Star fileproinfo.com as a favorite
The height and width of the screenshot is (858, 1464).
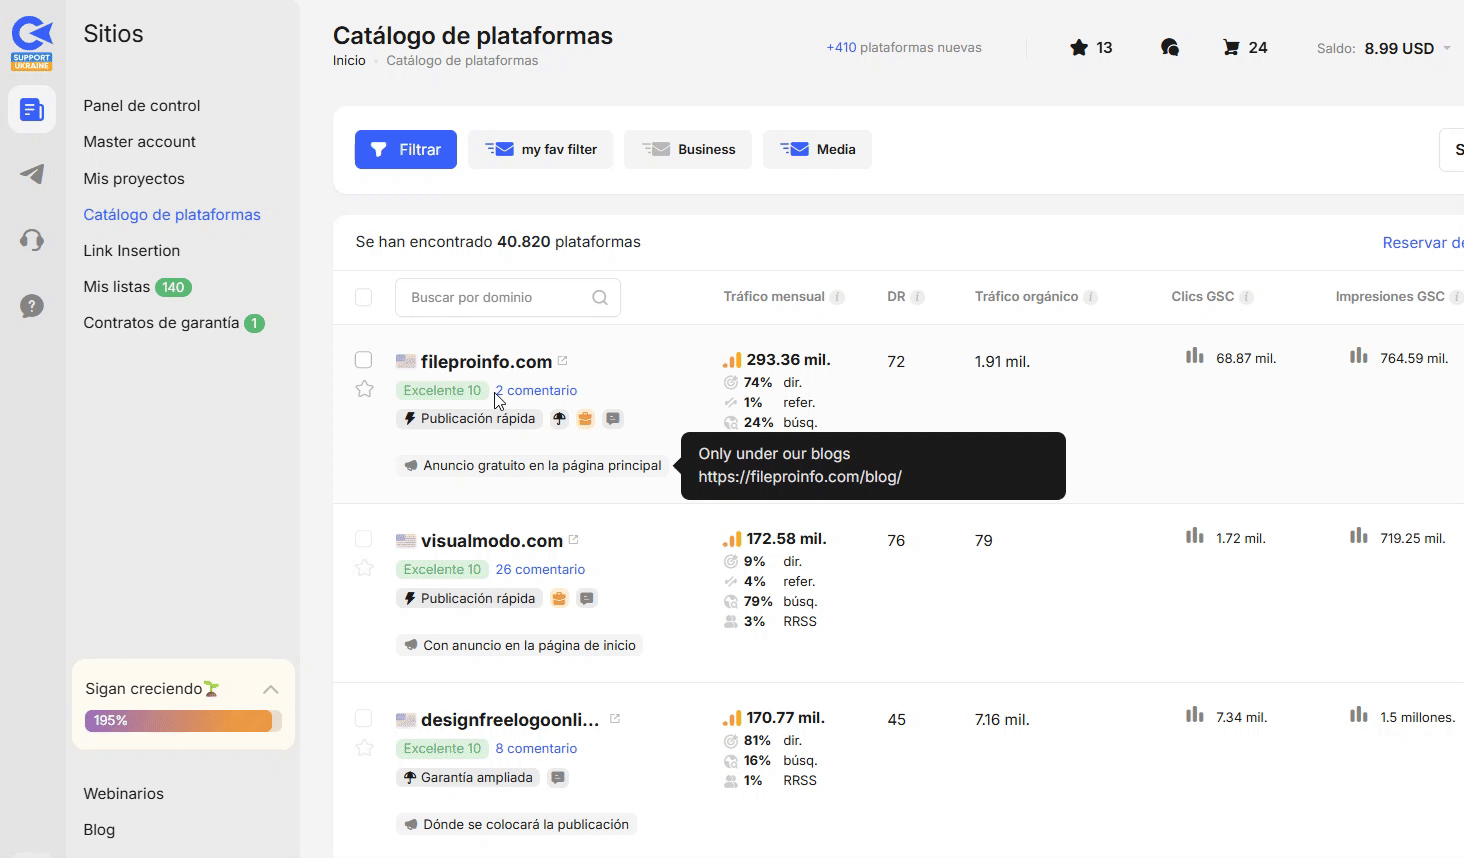point(364,389)
